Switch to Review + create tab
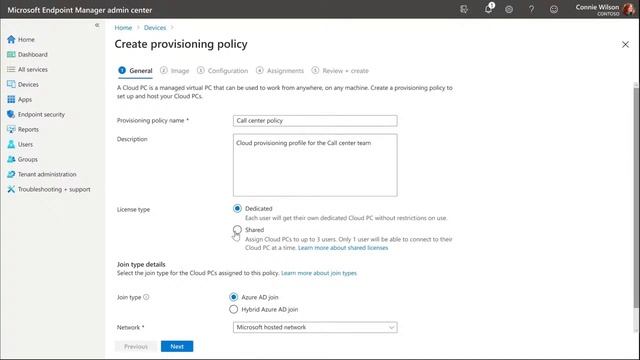The height and width of the screenshot is (360, 640). pos(340,71)
